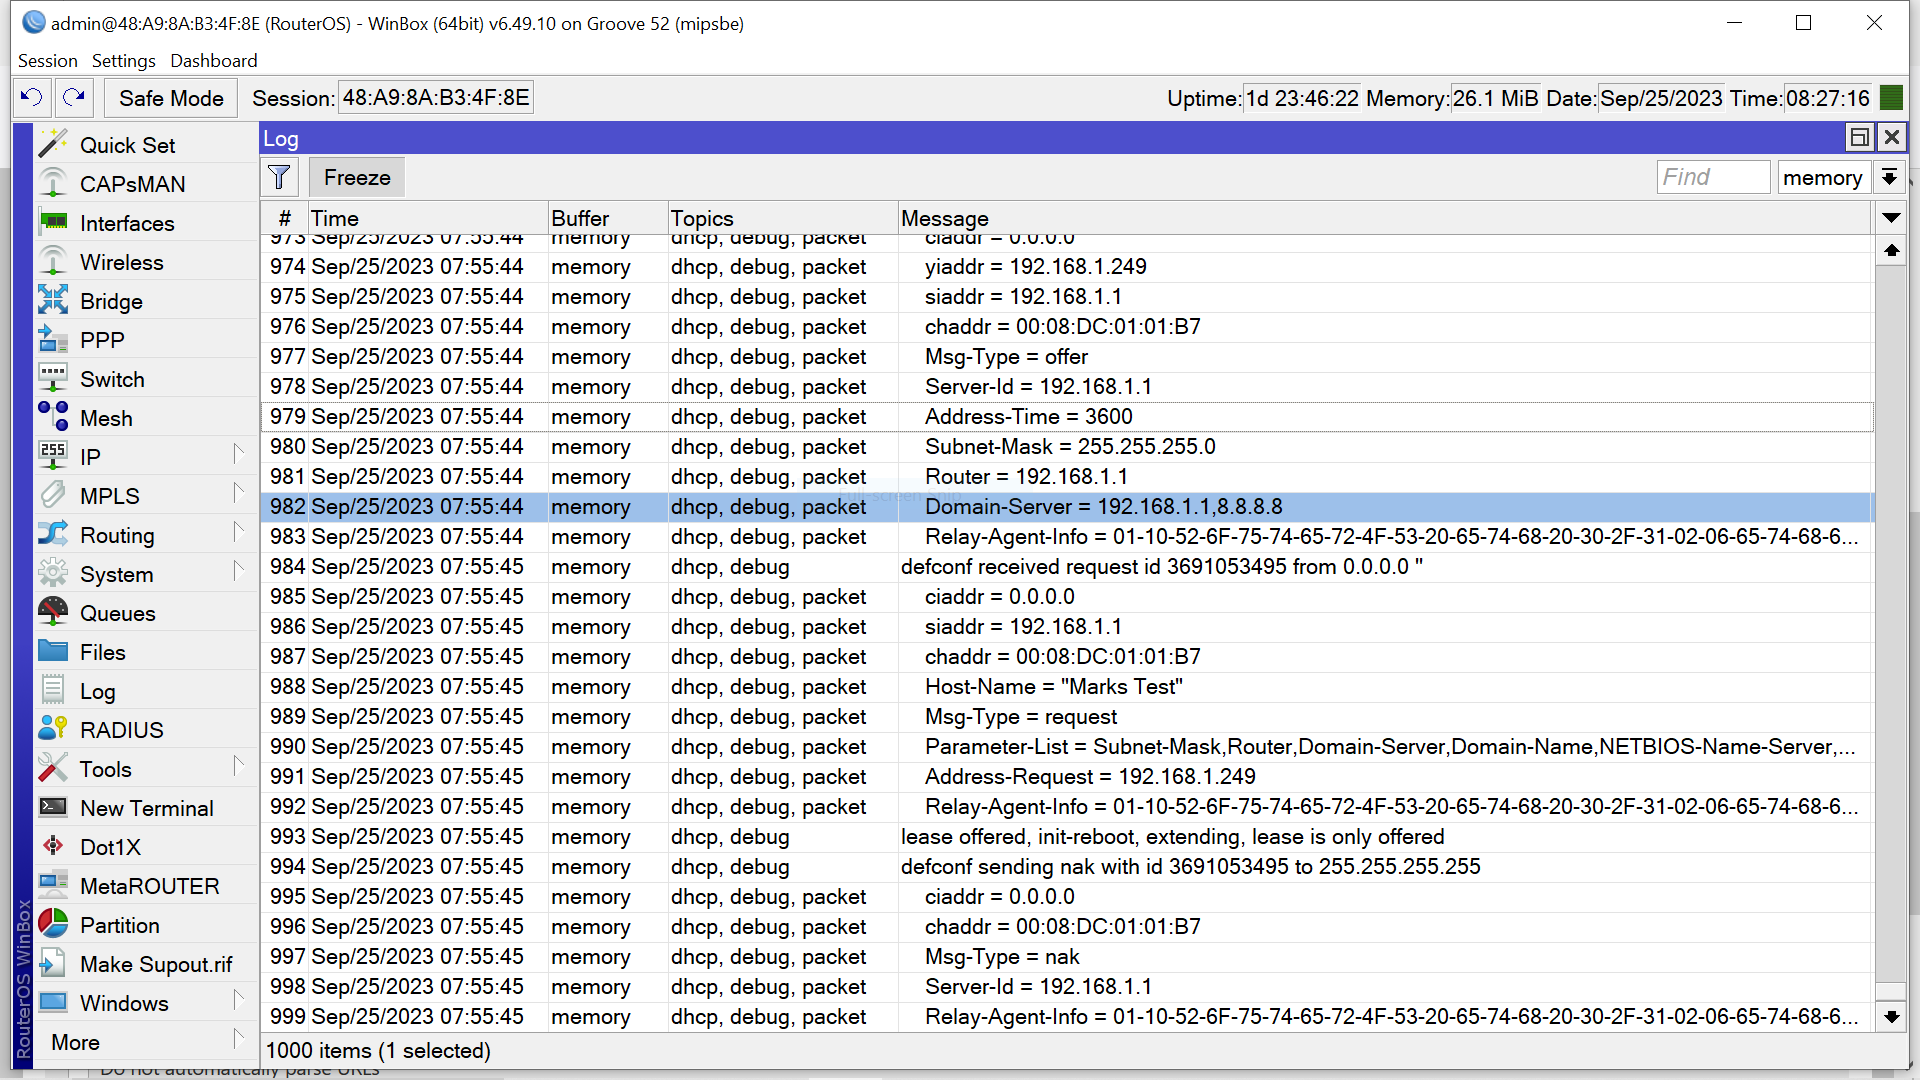Expand the More submenu arrow
The width and height of the screenshot is (1920, 1080).
tap(238, 1039)
